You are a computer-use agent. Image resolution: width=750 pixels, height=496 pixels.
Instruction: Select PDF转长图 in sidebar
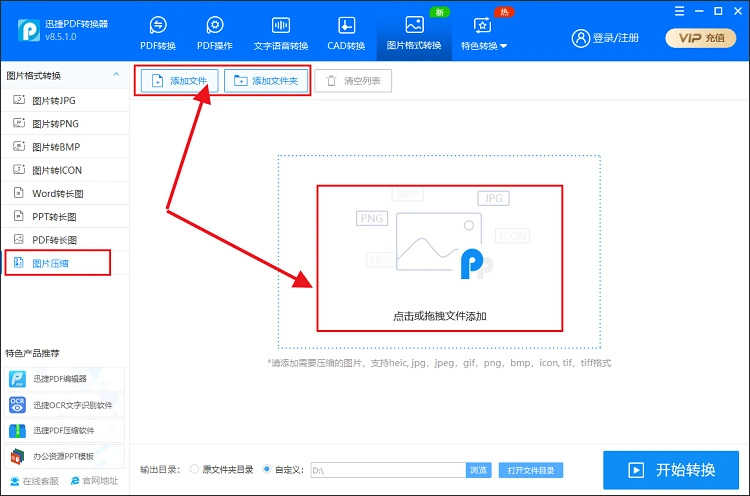click(x=65, y=240)
